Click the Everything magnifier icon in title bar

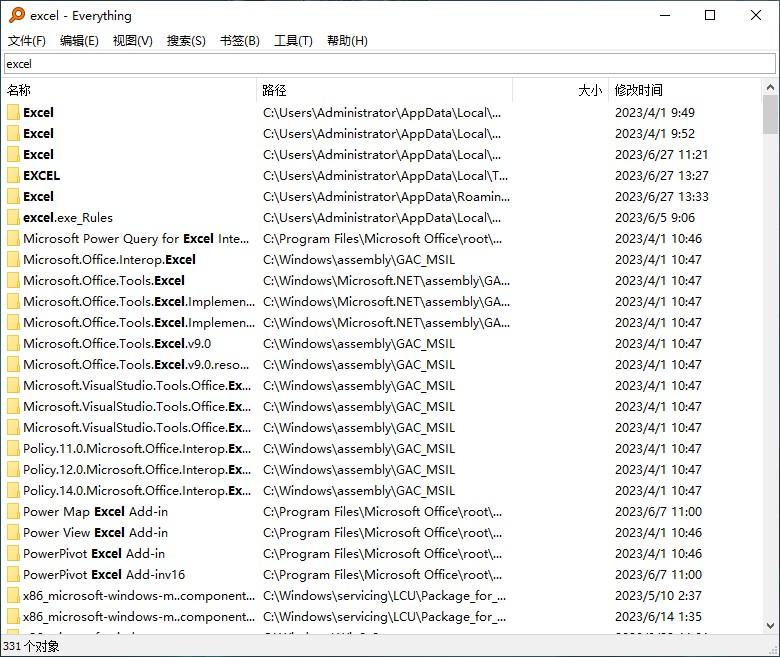tap(16, 15)
